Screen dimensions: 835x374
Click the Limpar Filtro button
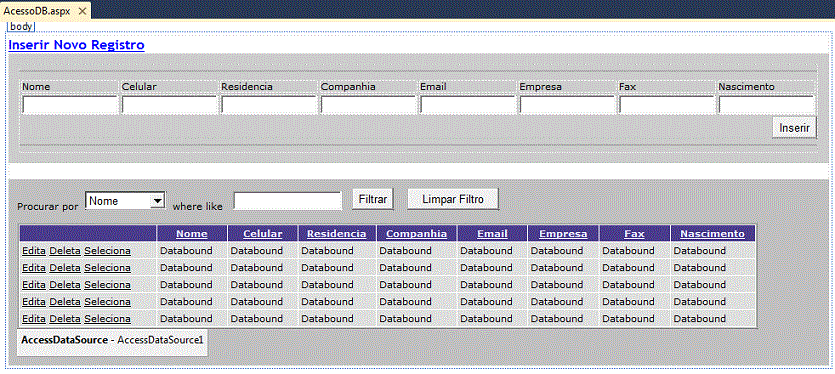click(x=453, y=199)
